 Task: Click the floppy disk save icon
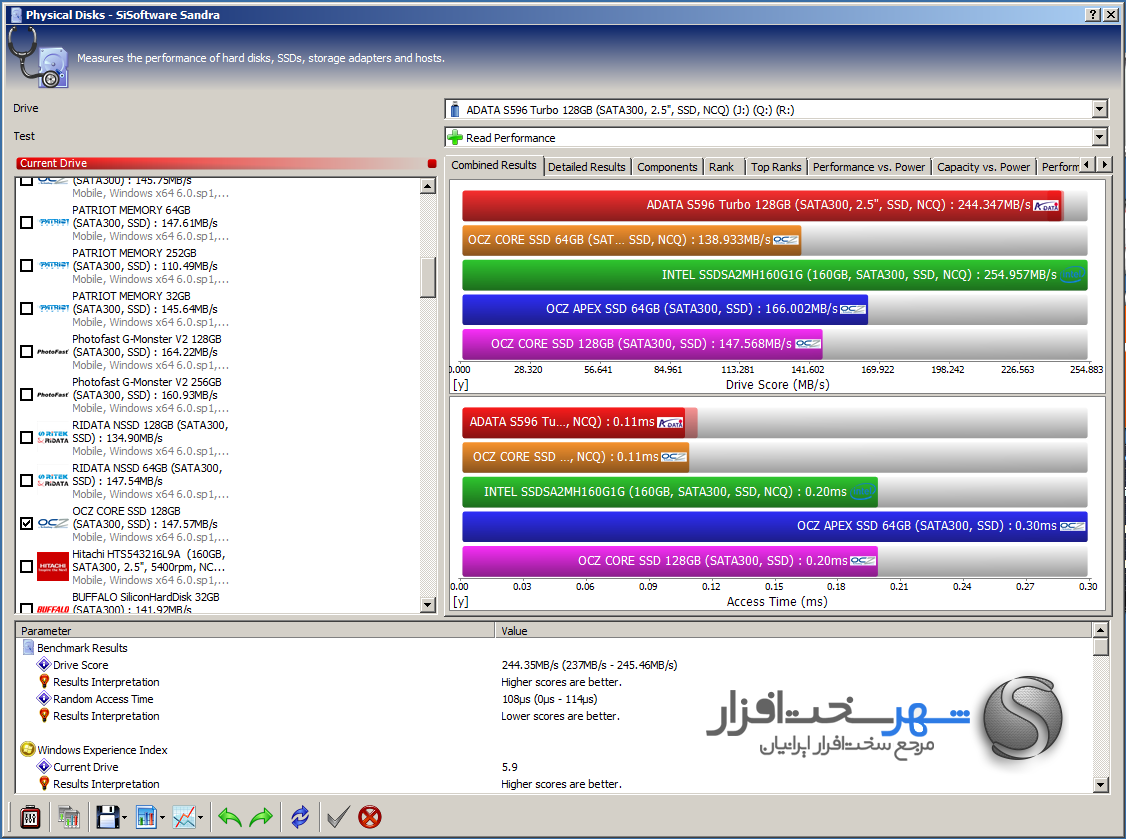[x=108, y=817]
